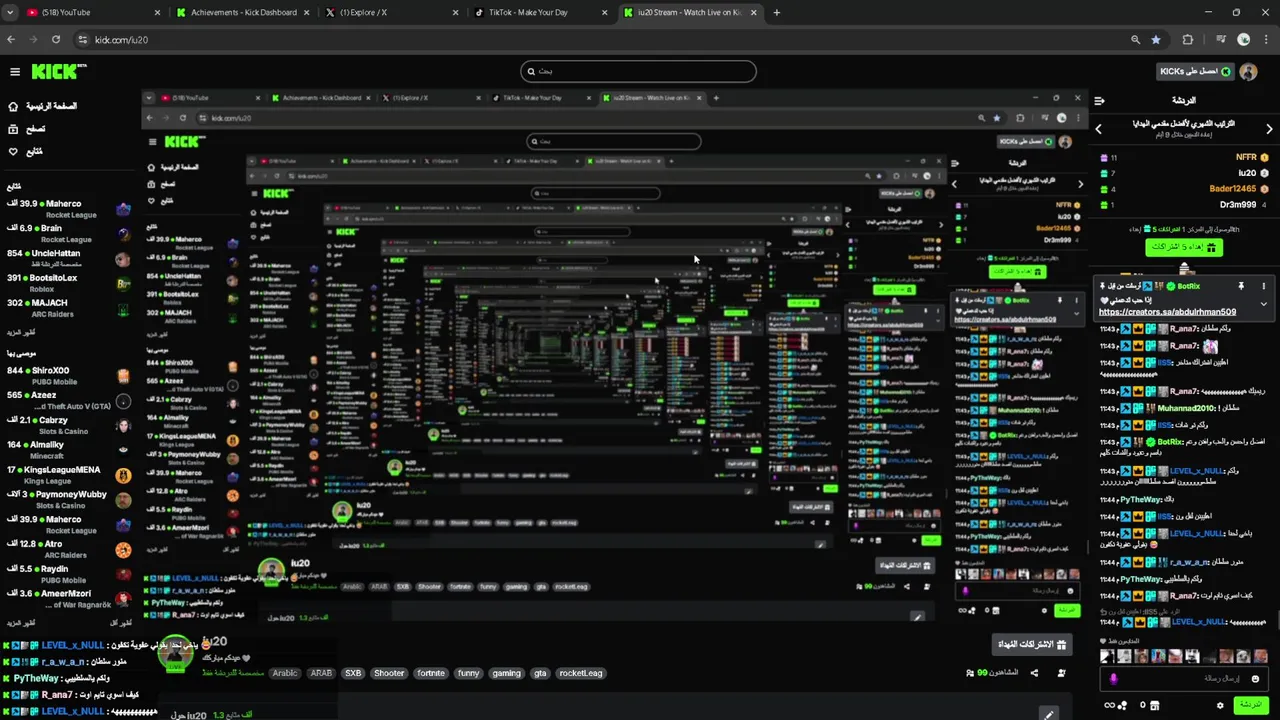Click r_a_w_a_n username in chat
Image resolution: width=1280 pixels, height=720 pixels.
tap(1189, 562)
